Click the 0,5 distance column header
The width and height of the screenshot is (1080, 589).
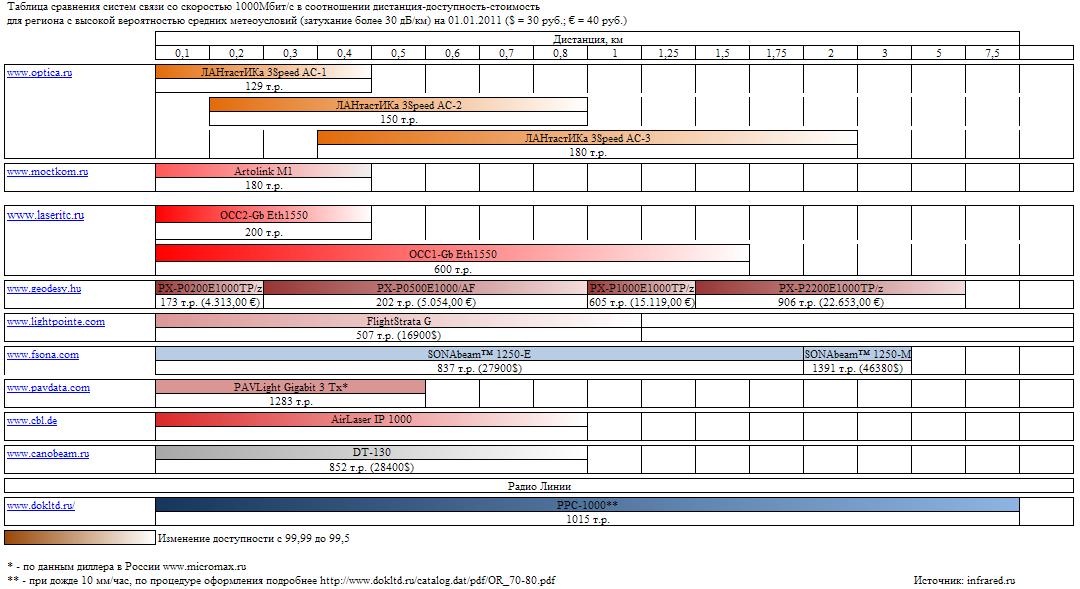398,53
